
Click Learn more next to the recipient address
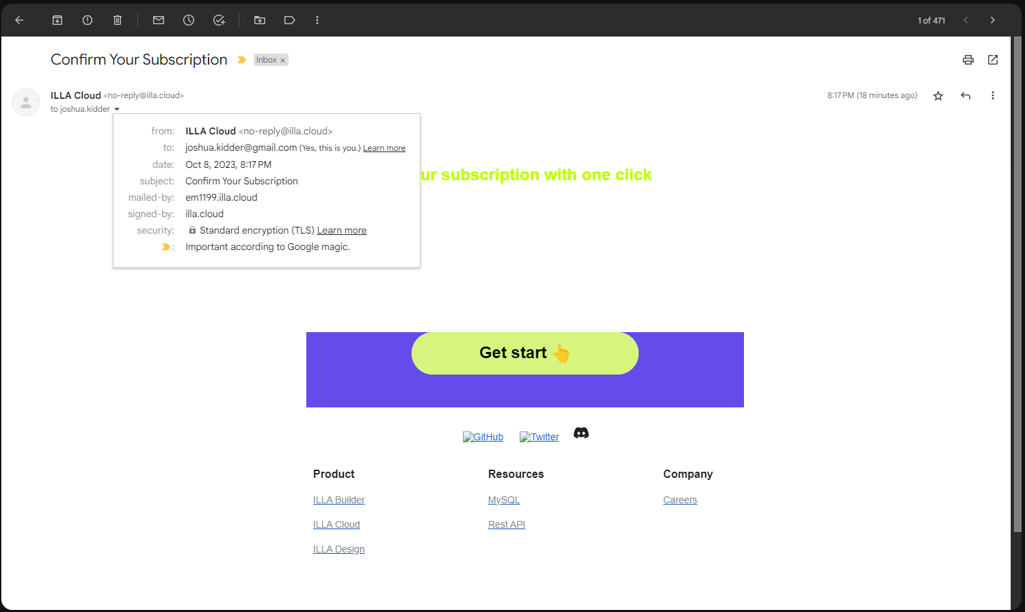pos(383,147)
